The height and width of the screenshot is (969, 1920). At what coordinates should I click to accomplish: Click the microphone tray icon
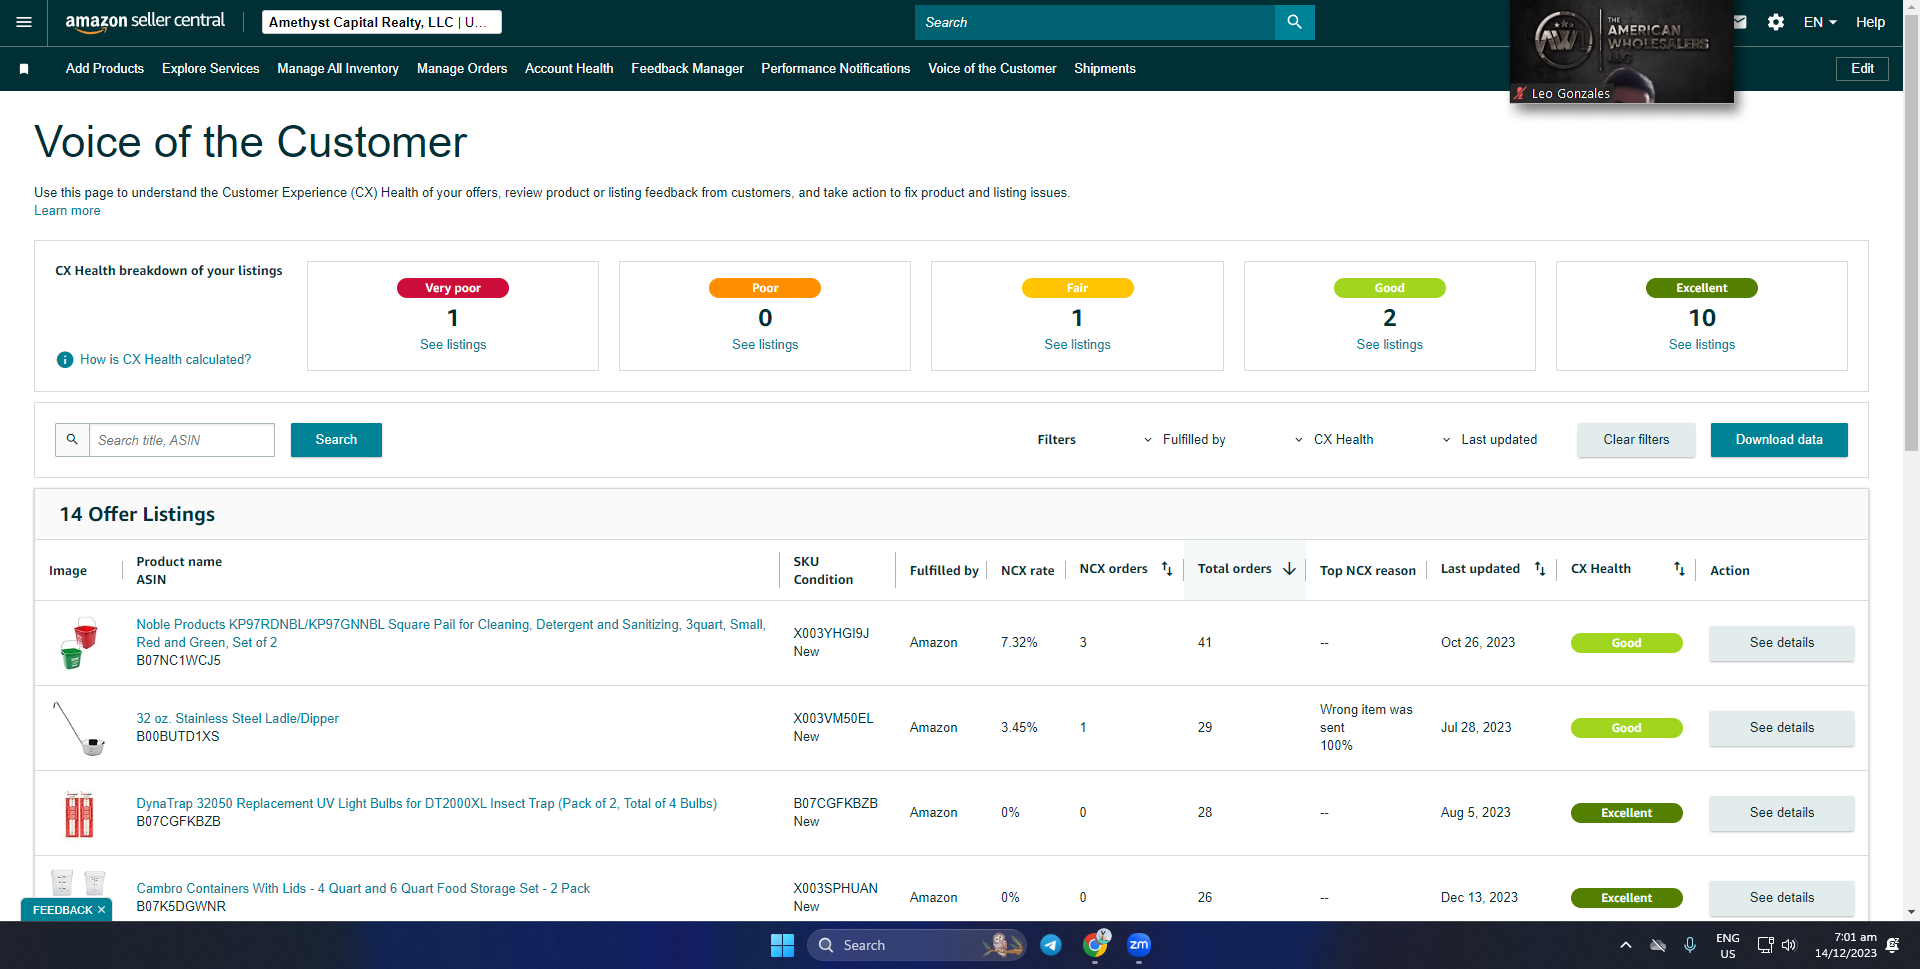pos(1690,945)
